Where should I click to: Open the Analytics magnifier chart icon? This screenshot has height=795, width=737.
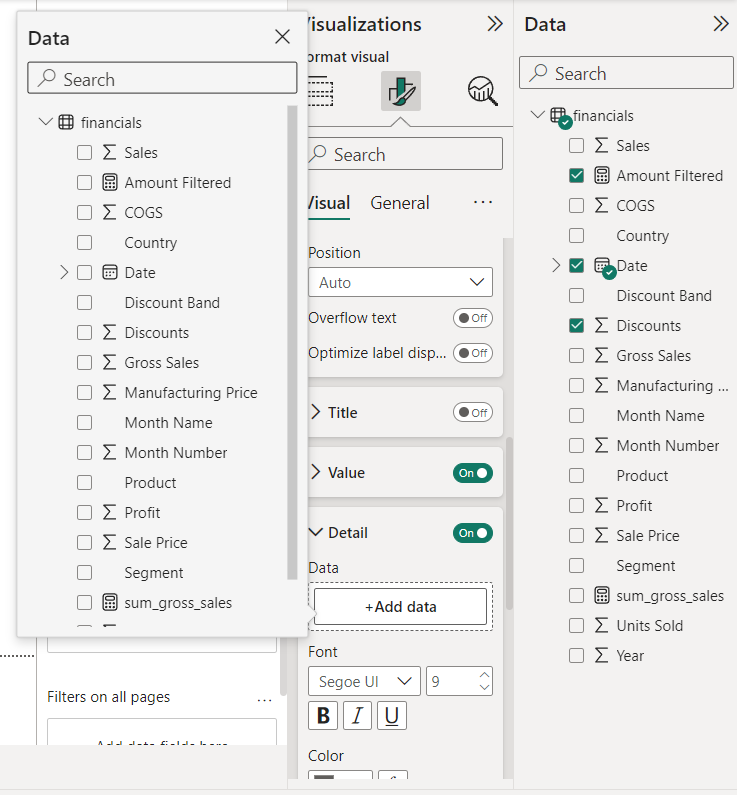(x=482, y=91)
